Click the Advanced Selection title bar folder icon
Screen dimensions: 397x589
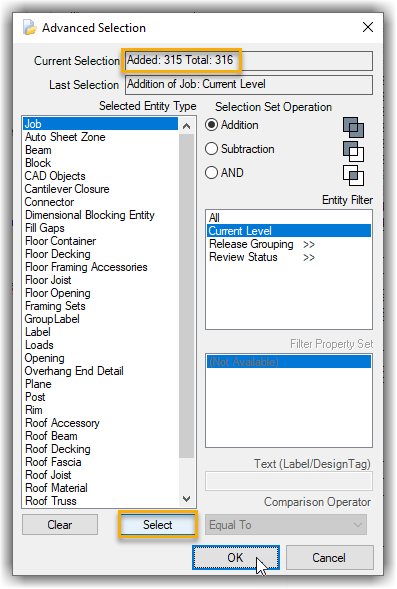click(30, 27)
